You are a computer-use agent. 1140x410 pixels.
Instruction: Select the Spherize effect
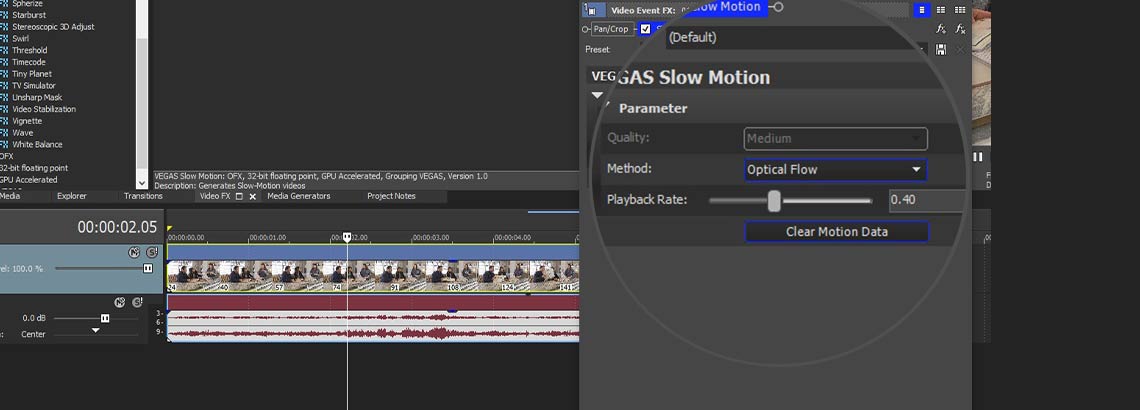[x=27, y=4]
